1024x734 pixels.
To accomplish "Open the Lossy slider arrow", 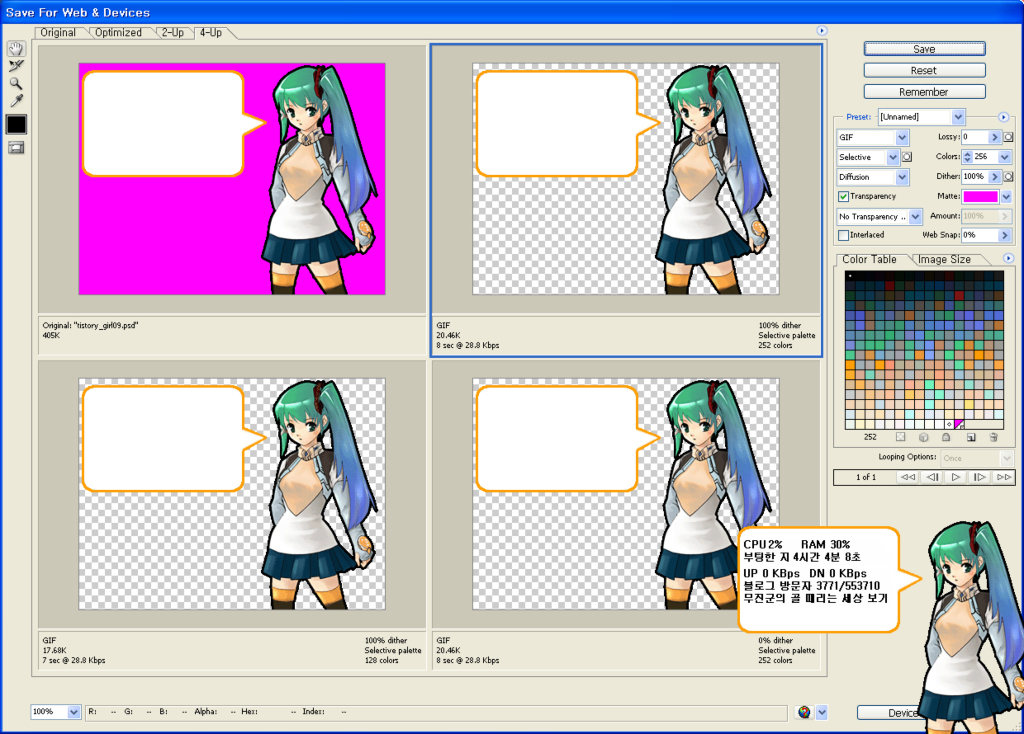I will tap(994, 137).
